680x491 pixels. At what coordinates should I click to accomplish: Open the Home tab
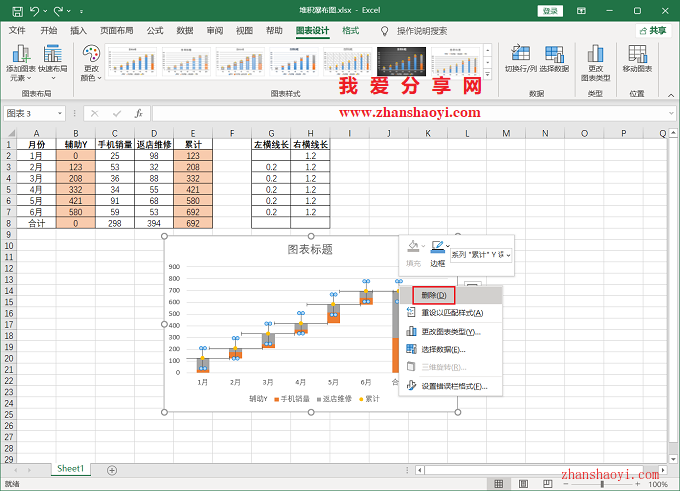tap(49, 30)
